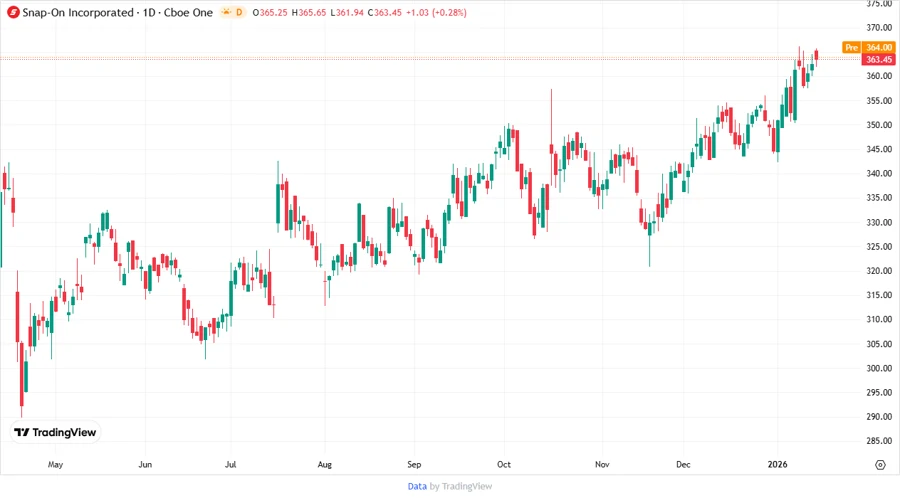900x498 pixels.
Task: Click the Jul label on time axis
Action: (230, 464)
